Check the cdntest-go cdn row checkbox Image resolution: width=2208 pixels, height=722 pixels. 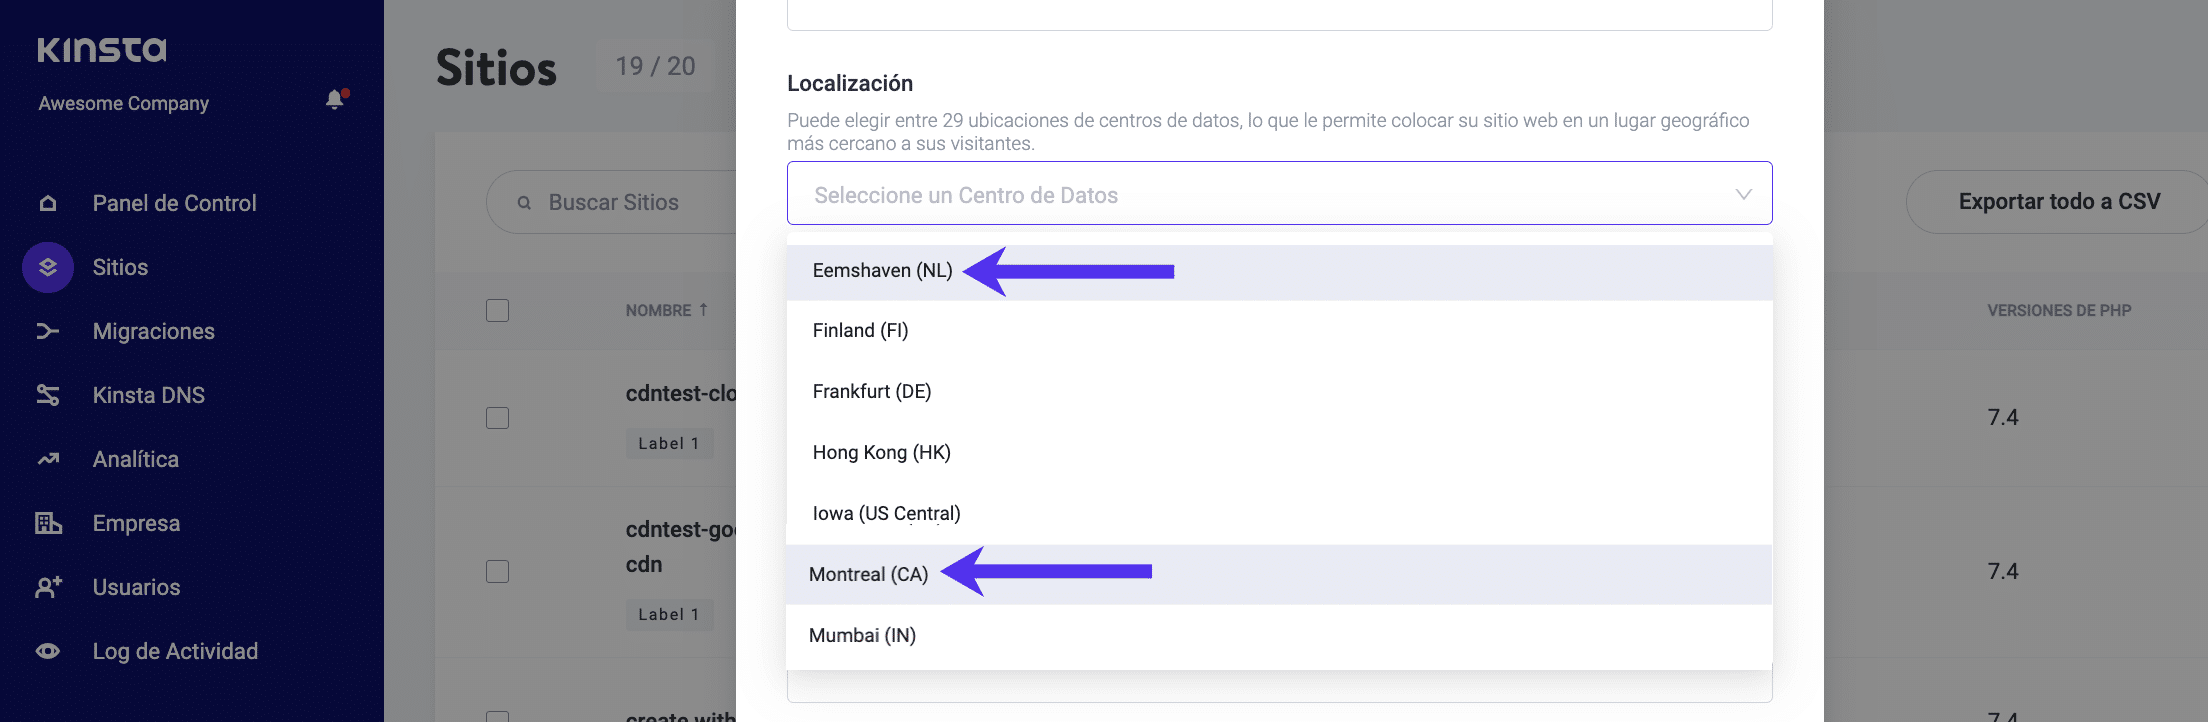[x=497, y=572]
